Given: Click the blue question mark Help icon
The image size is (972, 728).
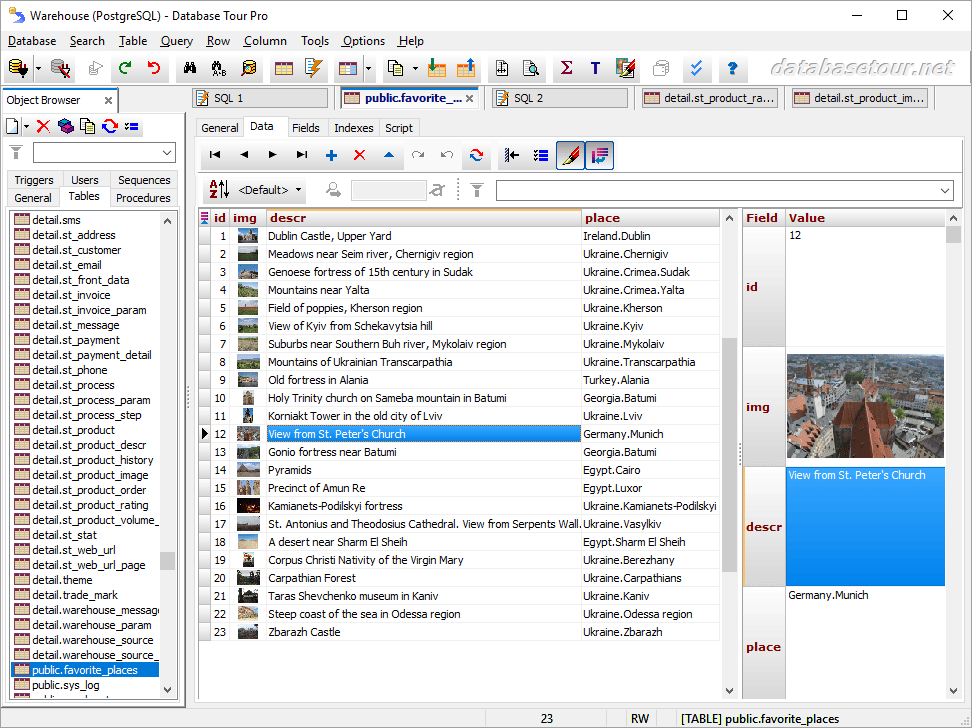Looking at the screenshot, I should coord(732,69).
